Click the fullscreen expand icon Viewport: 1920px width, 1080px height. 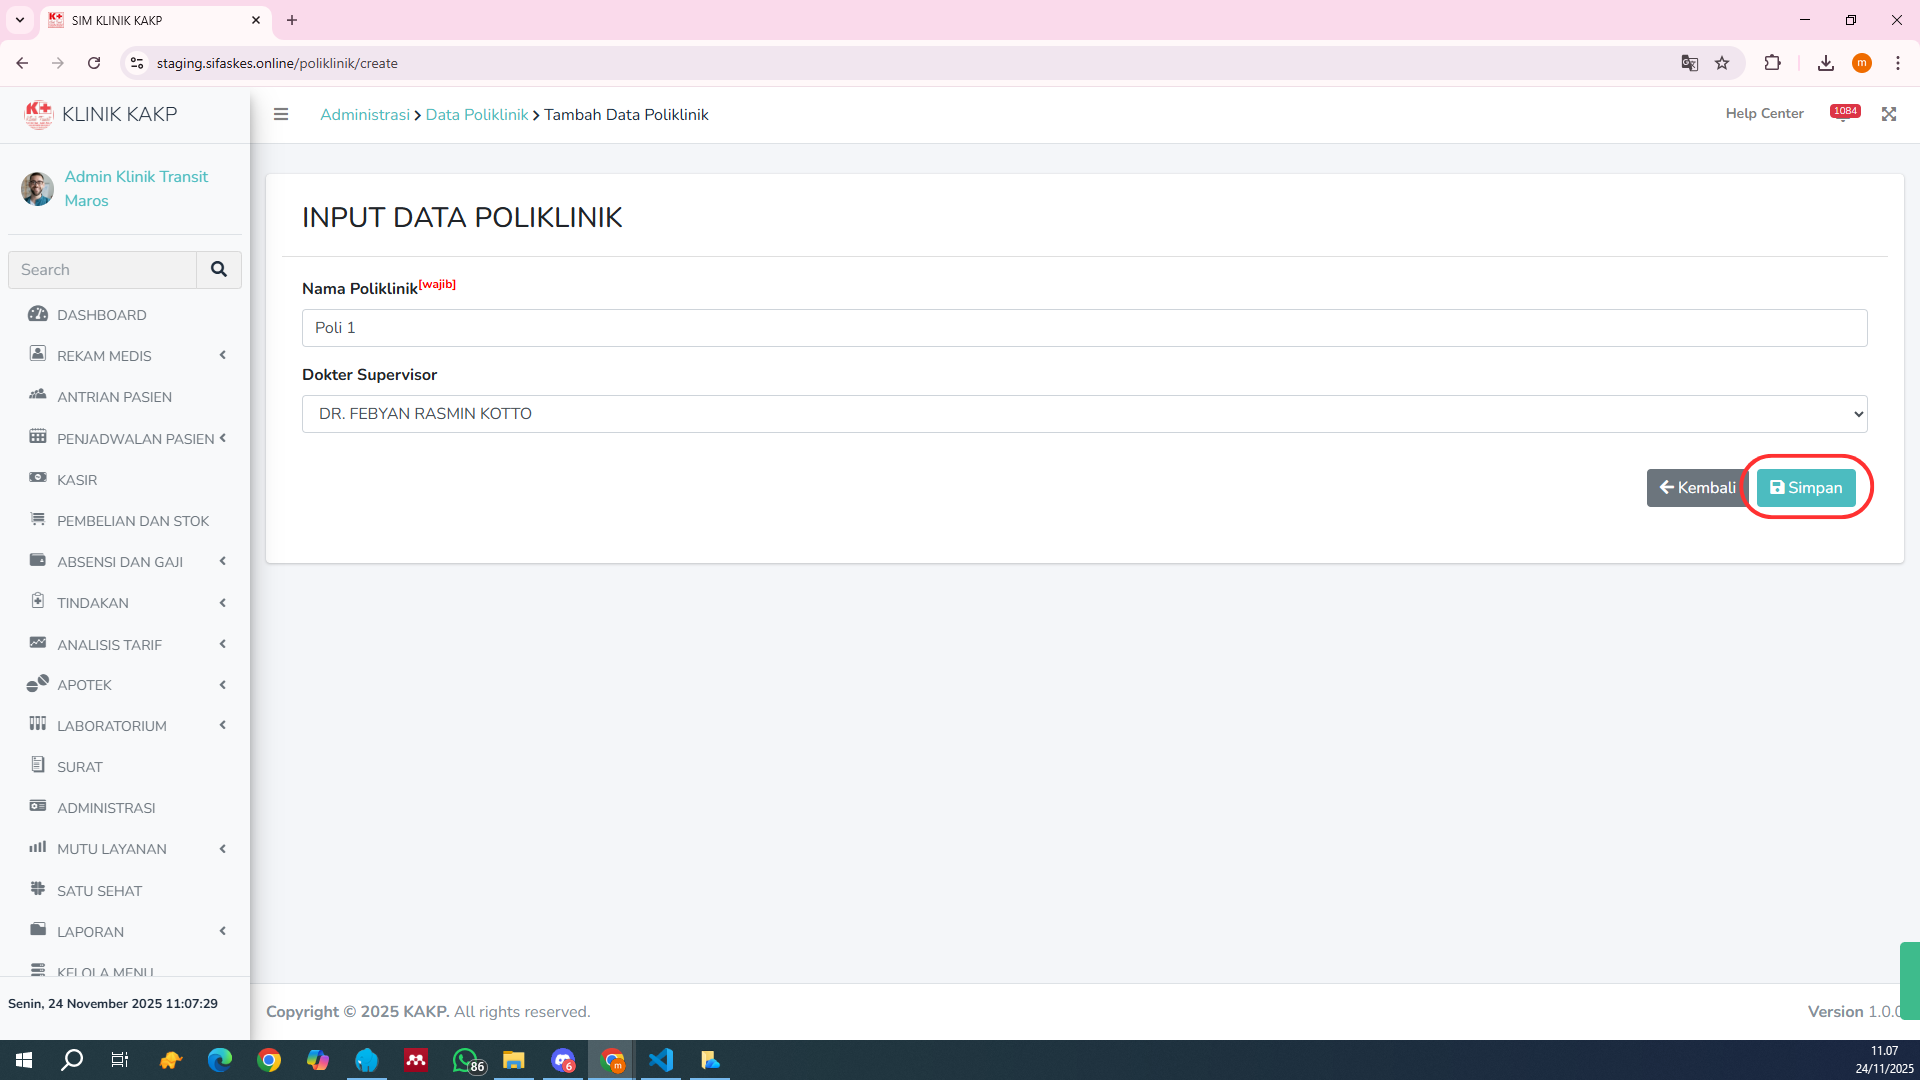(1888, 114)
